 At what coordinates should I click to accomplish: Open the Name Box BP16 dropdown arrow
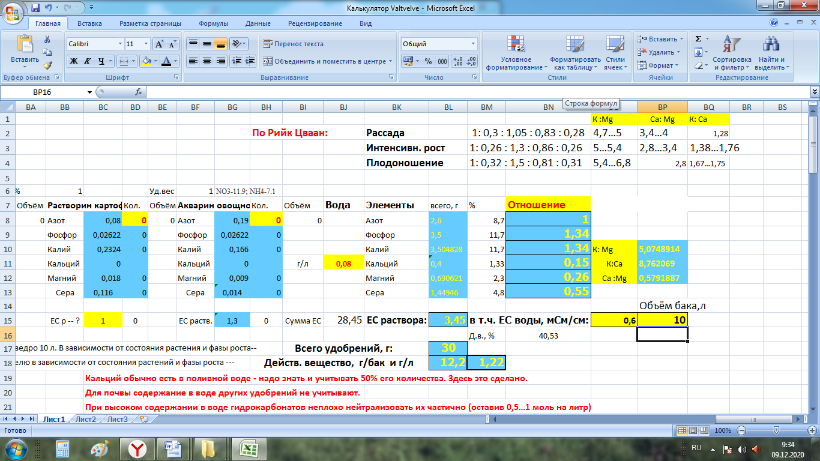coord(89,92)
